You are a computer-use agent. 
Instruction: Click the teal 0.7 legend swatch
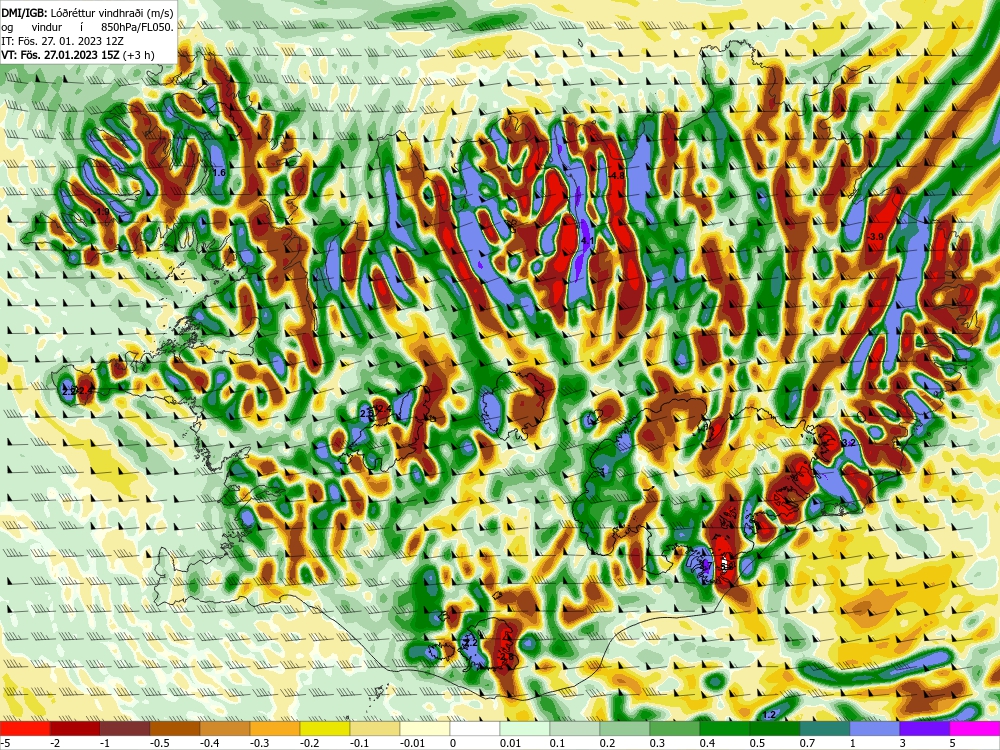(x=825, y=728)
